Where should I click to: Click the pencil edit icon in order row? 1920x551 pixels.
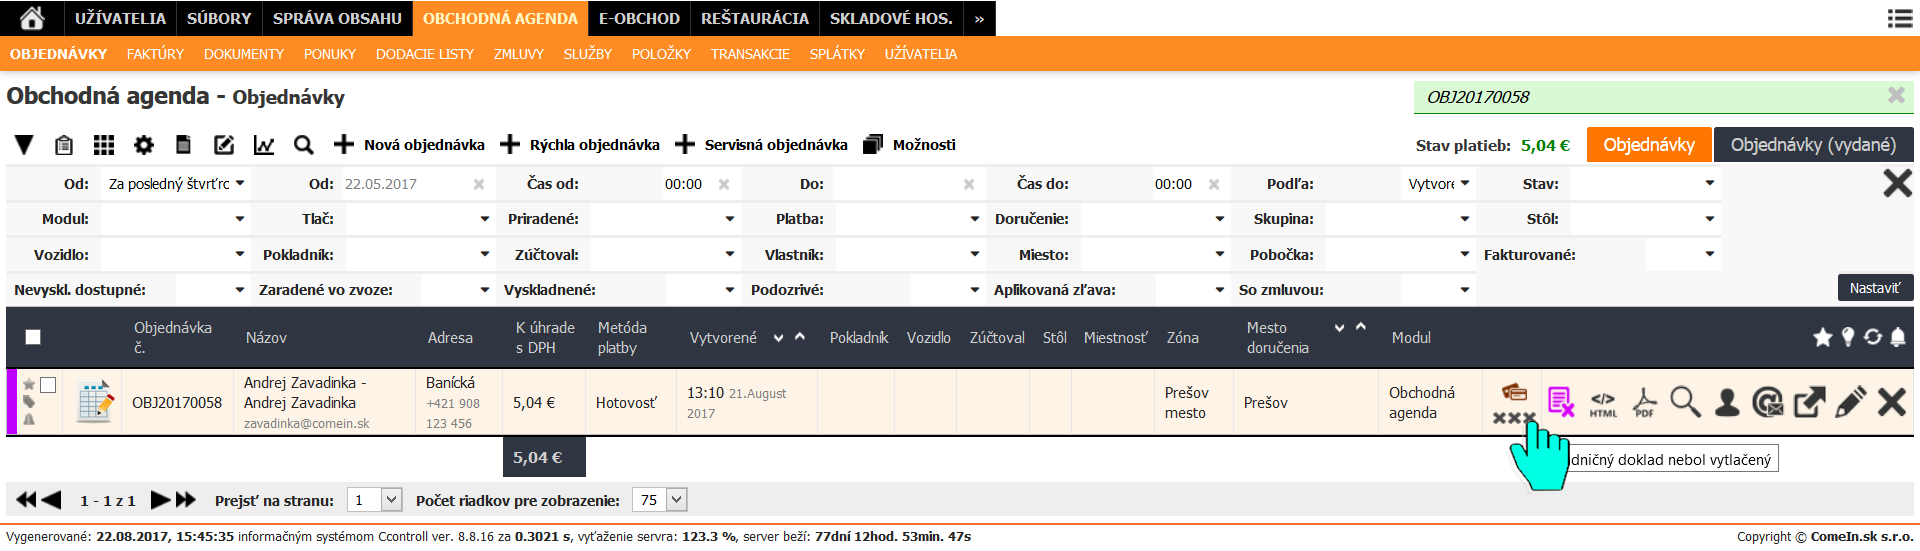coord(1850,402)
